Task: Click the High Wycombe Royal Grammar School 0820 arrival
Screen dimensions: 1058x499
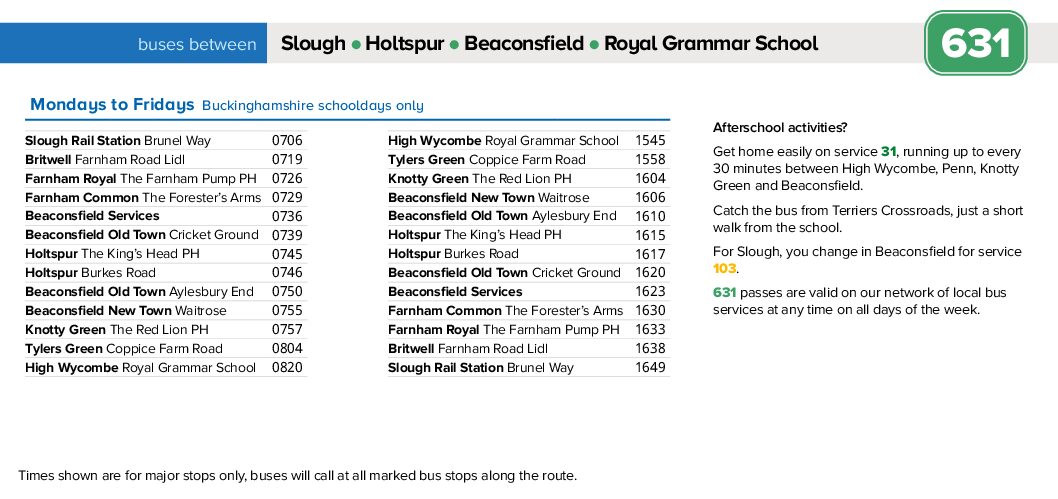Action: click(165, 368)
